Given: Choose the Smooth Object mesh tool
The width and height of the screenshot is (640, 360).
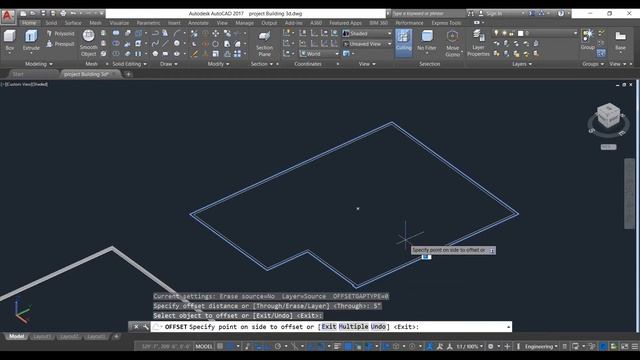Looking at the screenshot, I should coord(89,42).
